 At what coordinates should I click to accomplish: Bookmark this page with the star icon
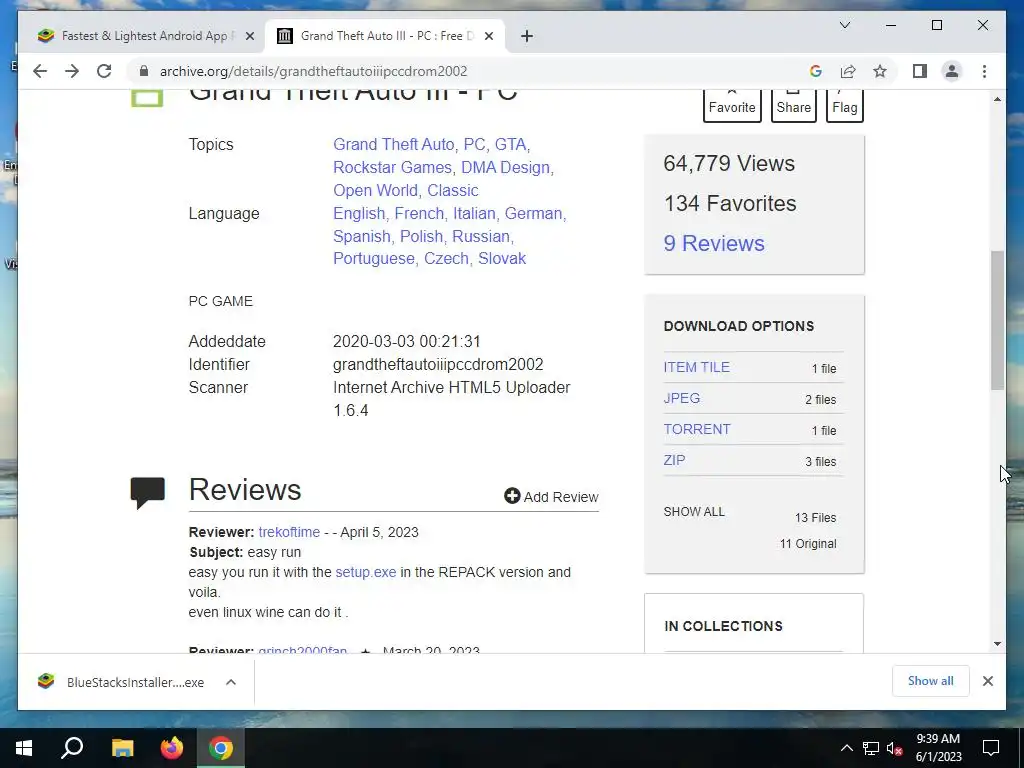(880, 71)
